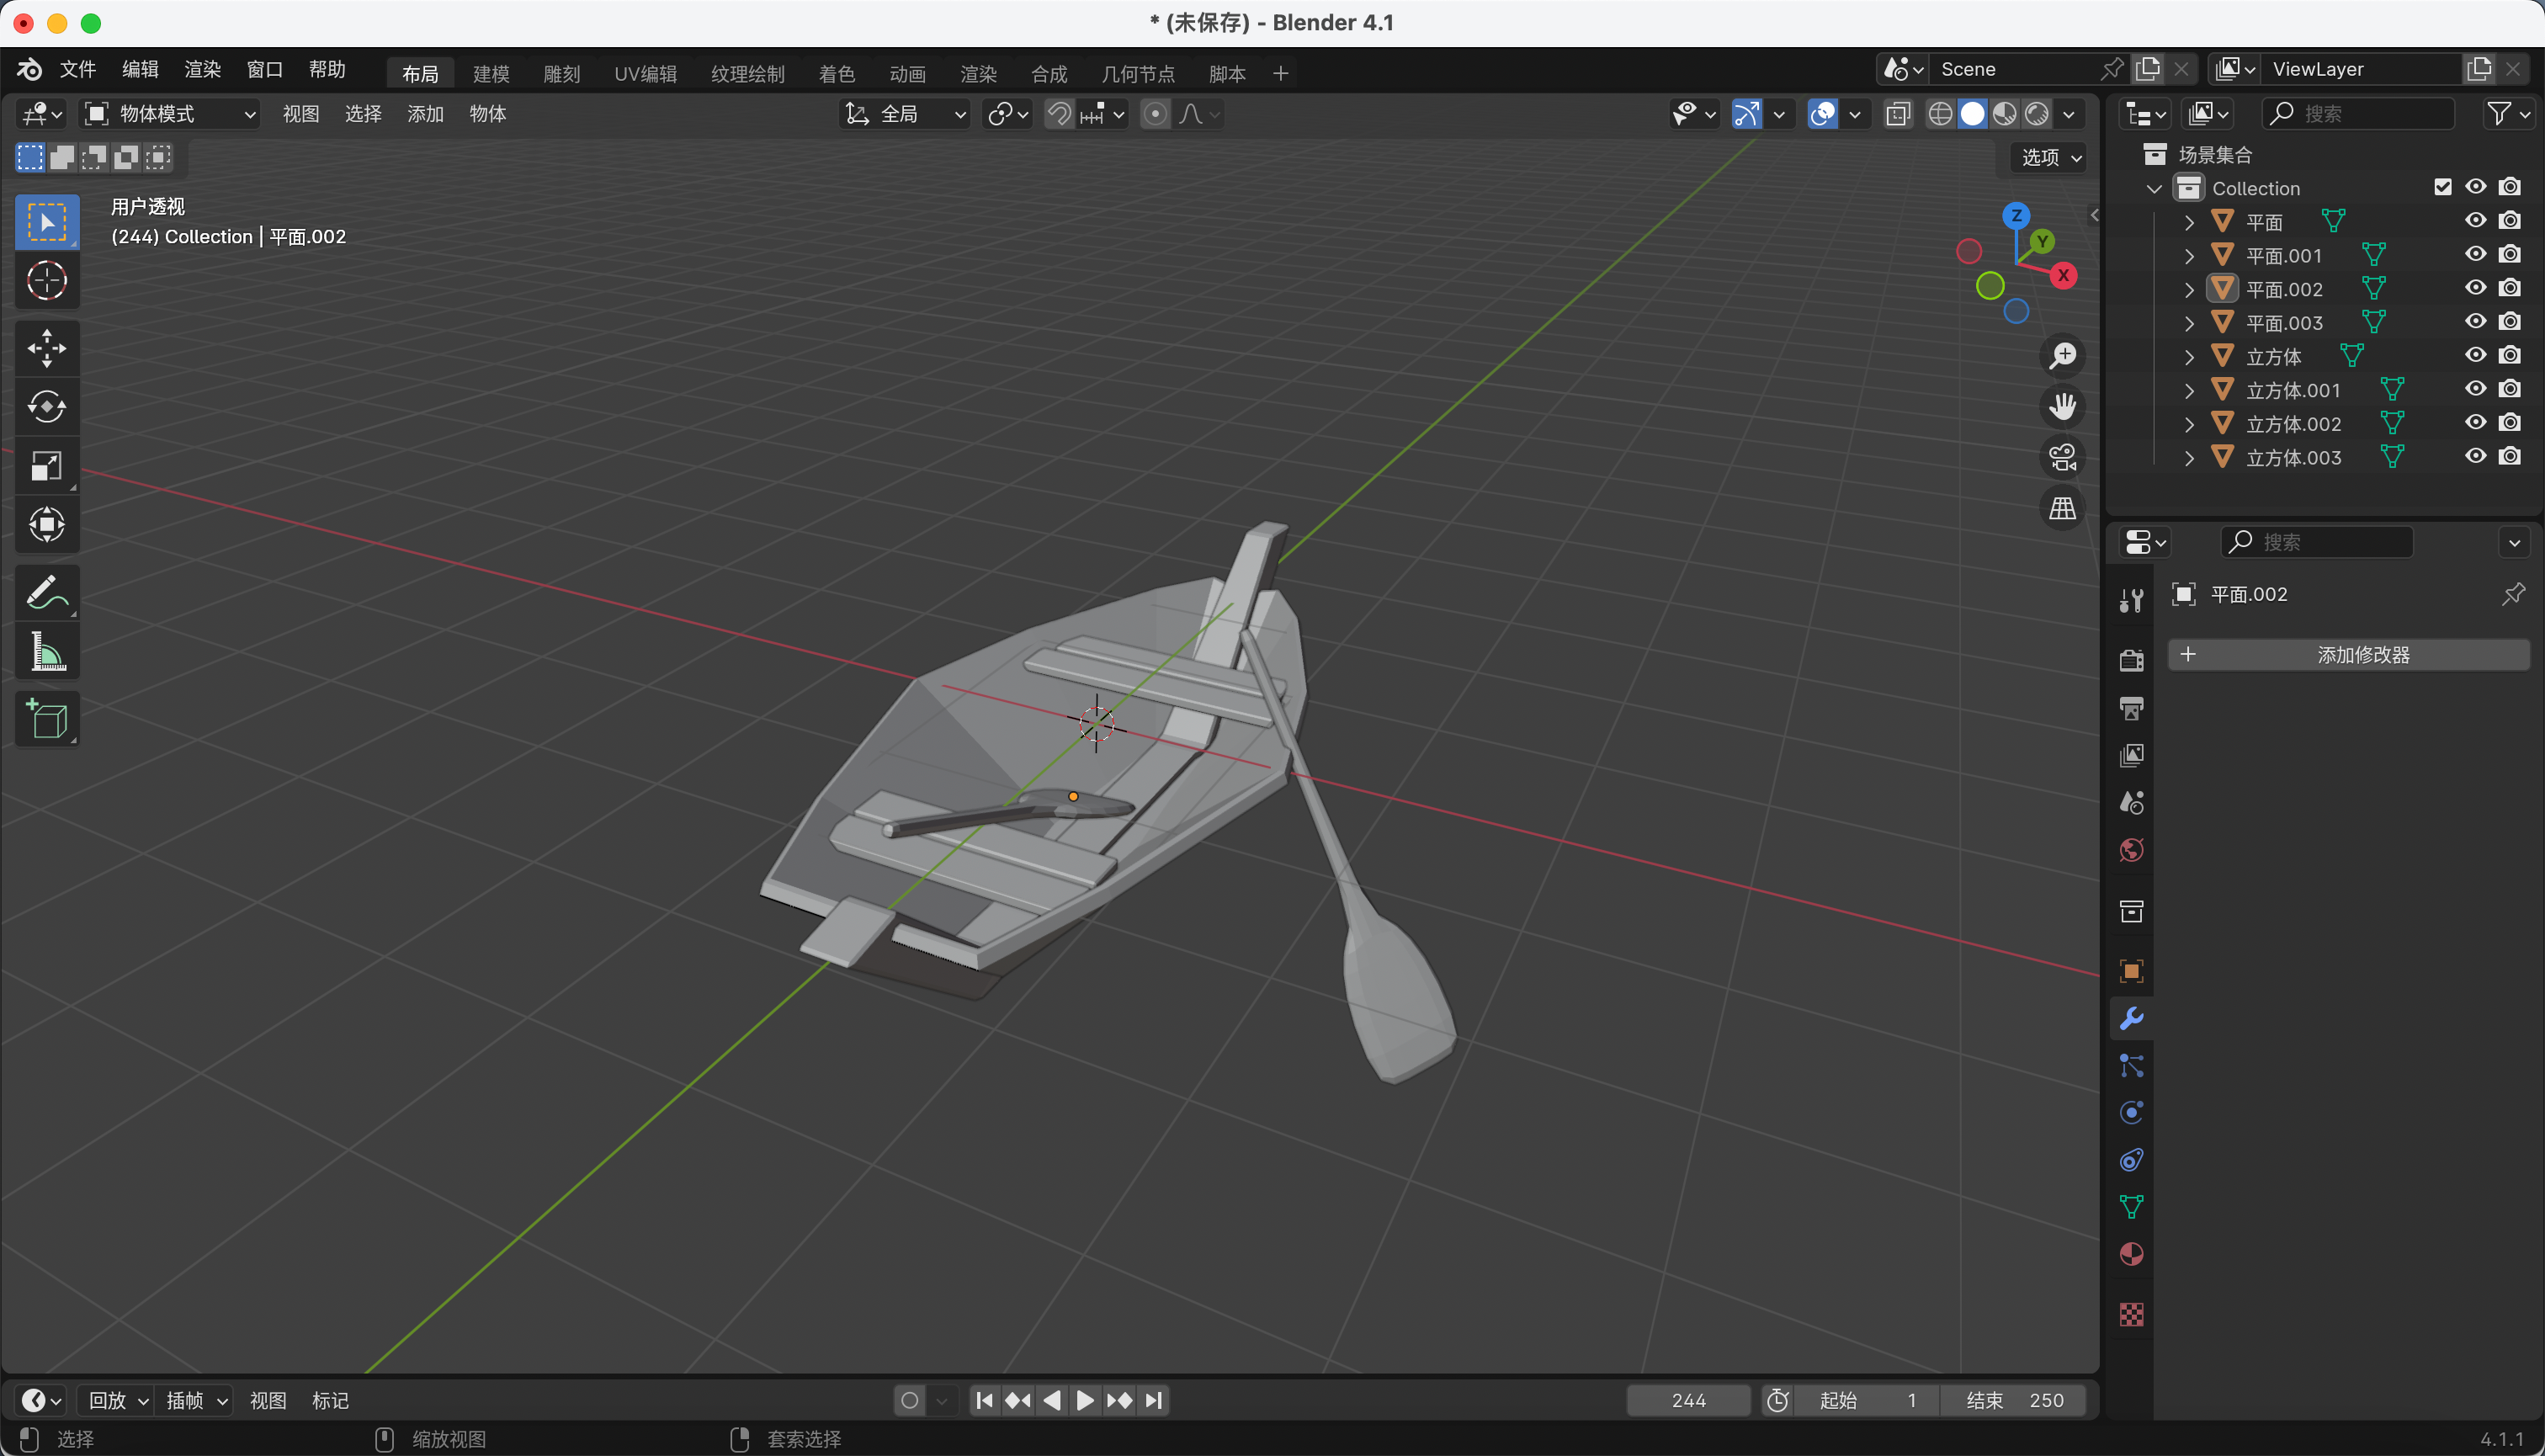2545x1456 pixels.
Task: Click the current frame field 244
Action: click(1687, 1399)
